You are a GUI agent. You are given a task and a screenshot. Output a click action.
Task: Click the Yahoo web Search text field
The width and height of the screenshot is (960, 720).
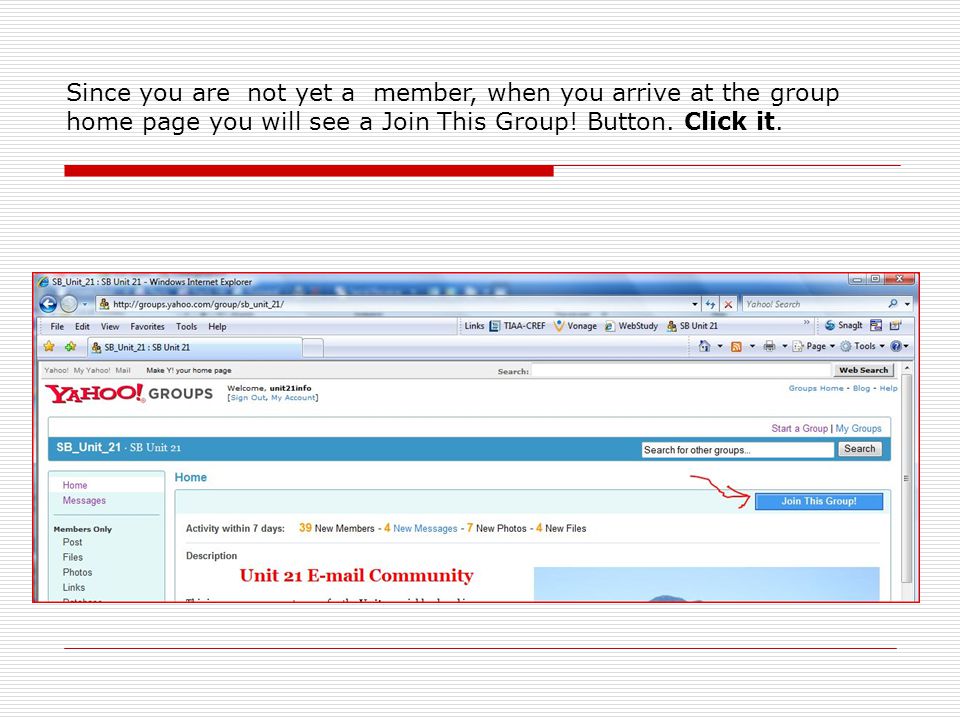coord(681,370)
